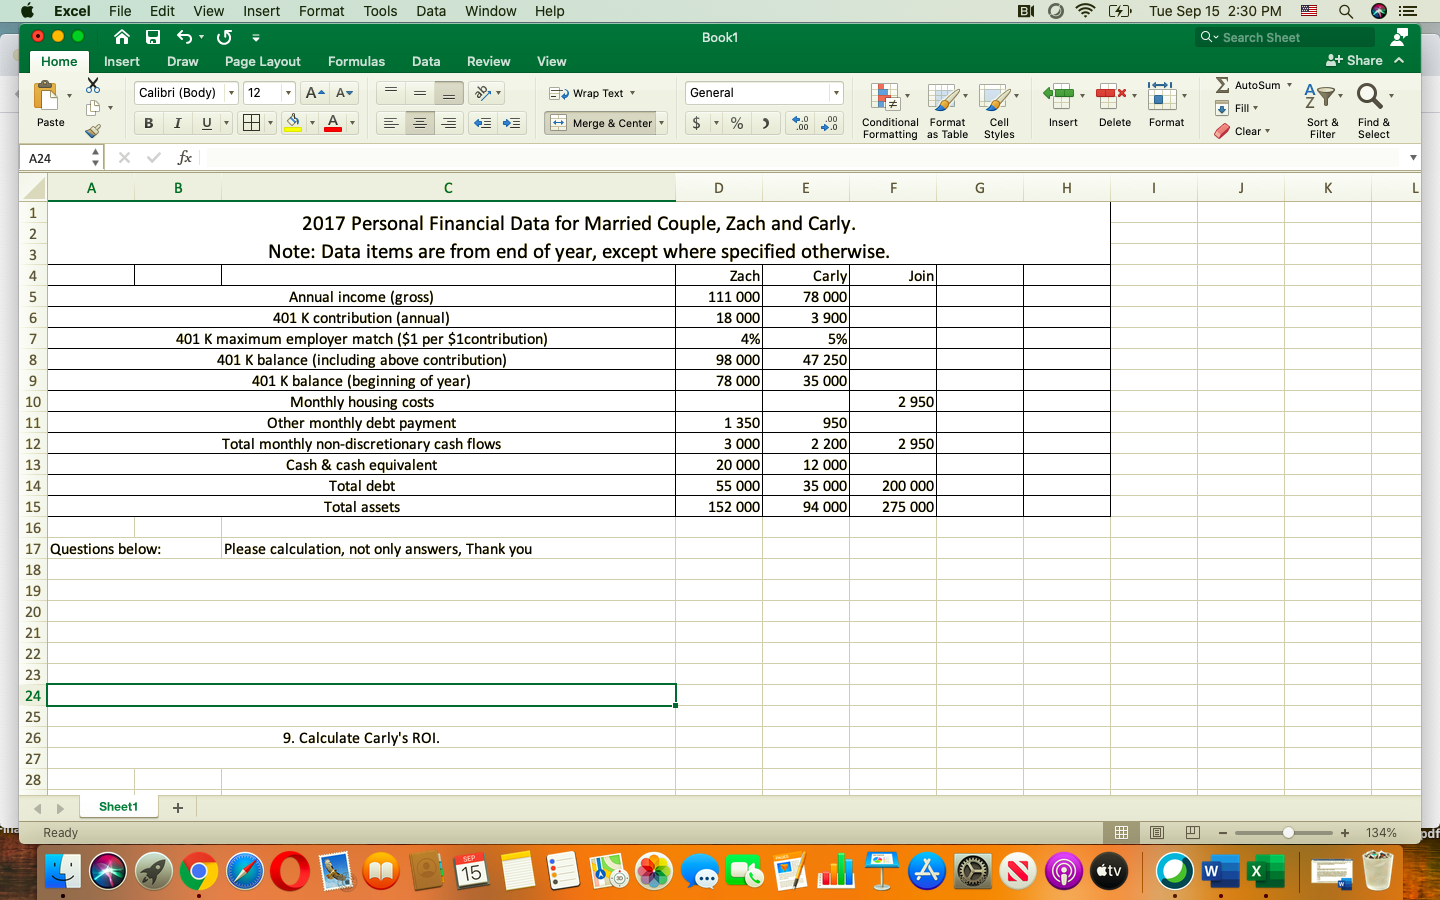The height and width of the screenshot is (900, 1440).
Task: Switch to the Formulas ribbon tab
Action: coord(356,61)
